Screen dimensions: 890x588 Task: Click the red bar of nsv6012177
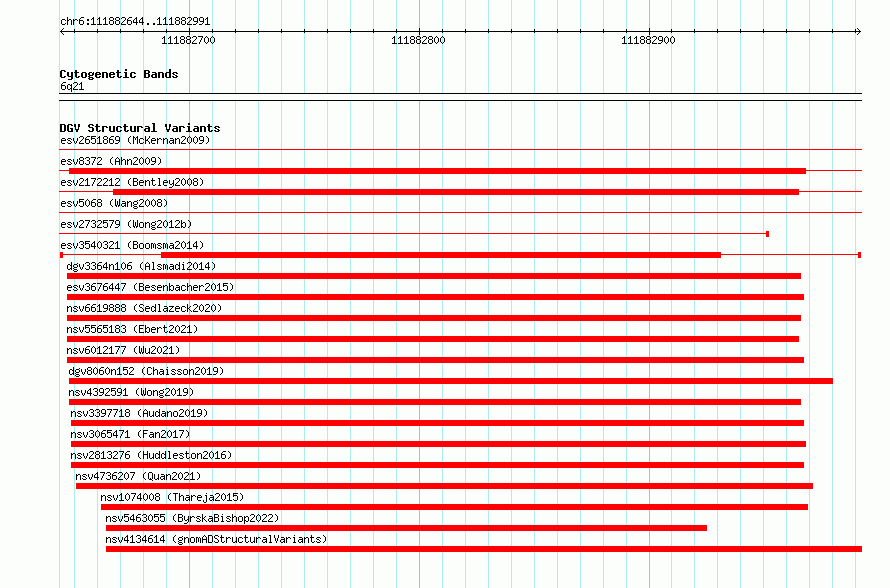(435, 360)
